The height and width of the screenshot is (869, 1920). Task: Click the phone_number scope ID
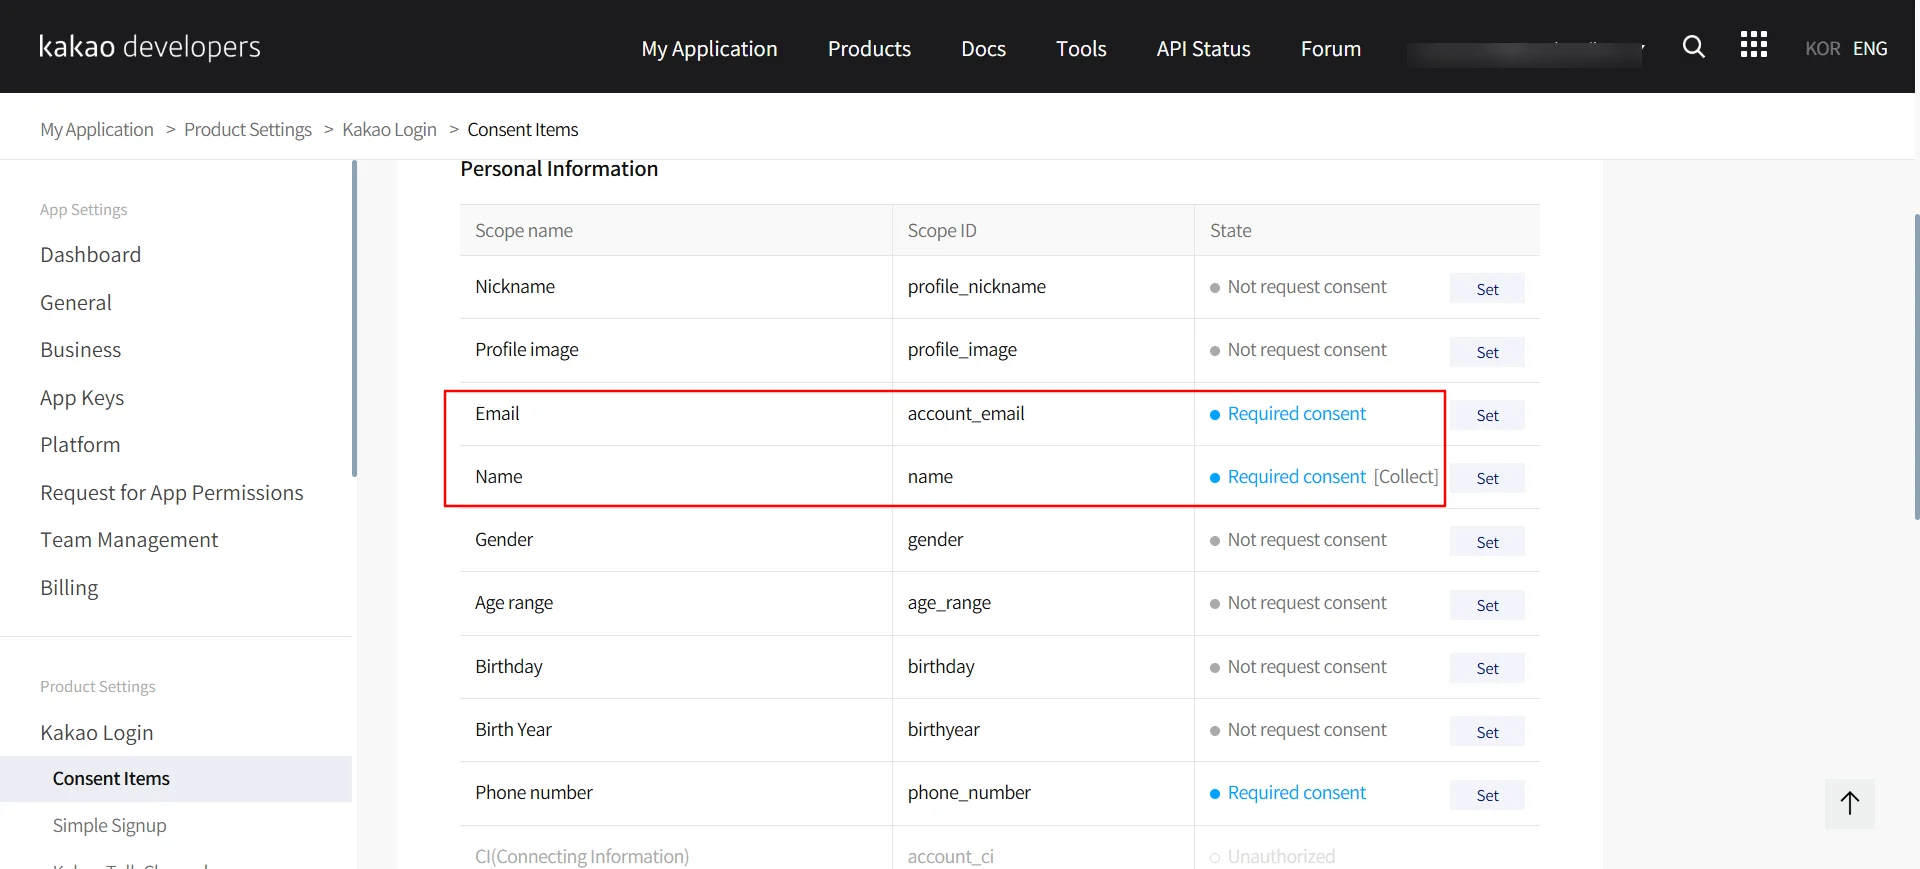point(969,793)
